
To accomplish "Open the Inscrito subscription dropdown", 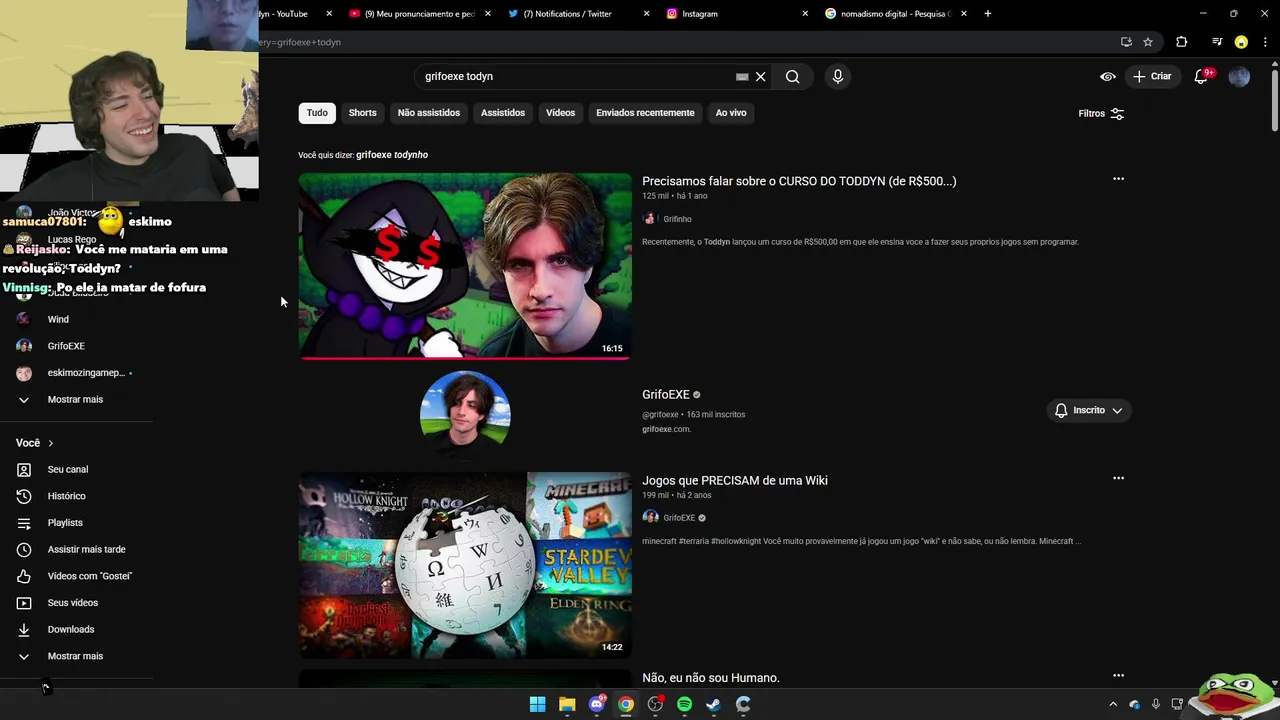I will [1089, 410].
